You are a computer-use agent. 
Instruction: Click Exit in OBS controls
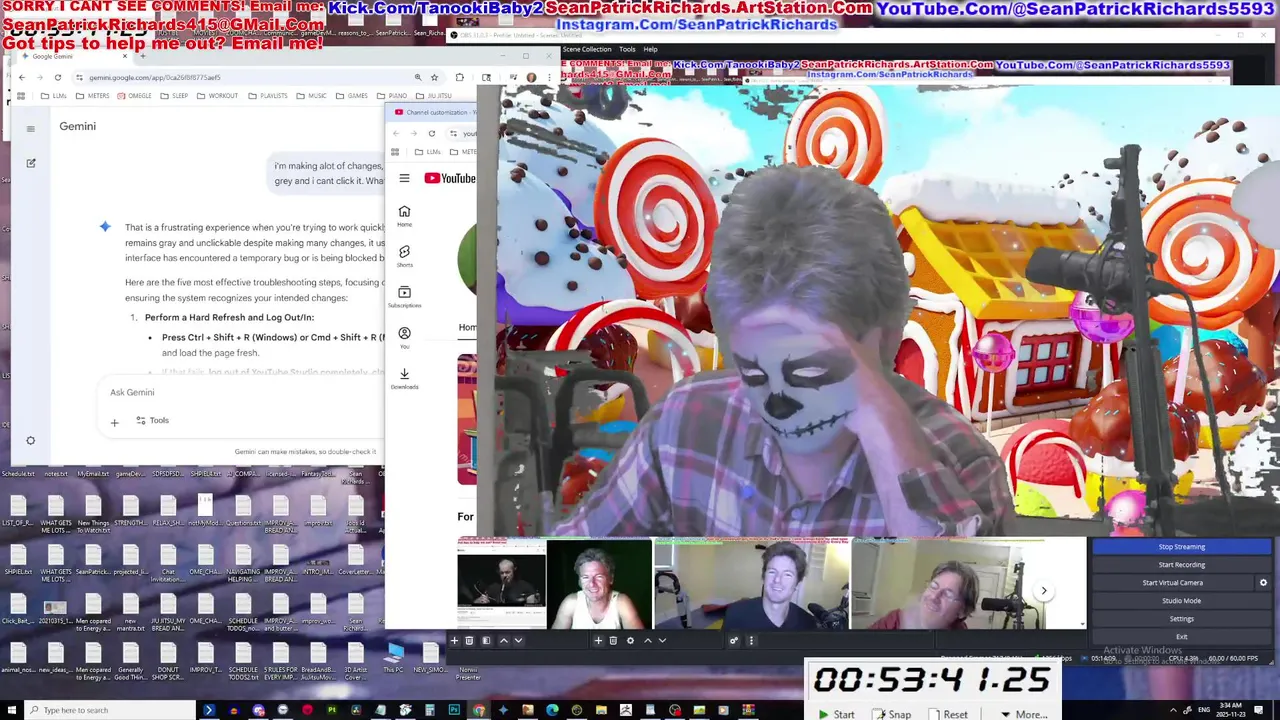point(1181,637)
